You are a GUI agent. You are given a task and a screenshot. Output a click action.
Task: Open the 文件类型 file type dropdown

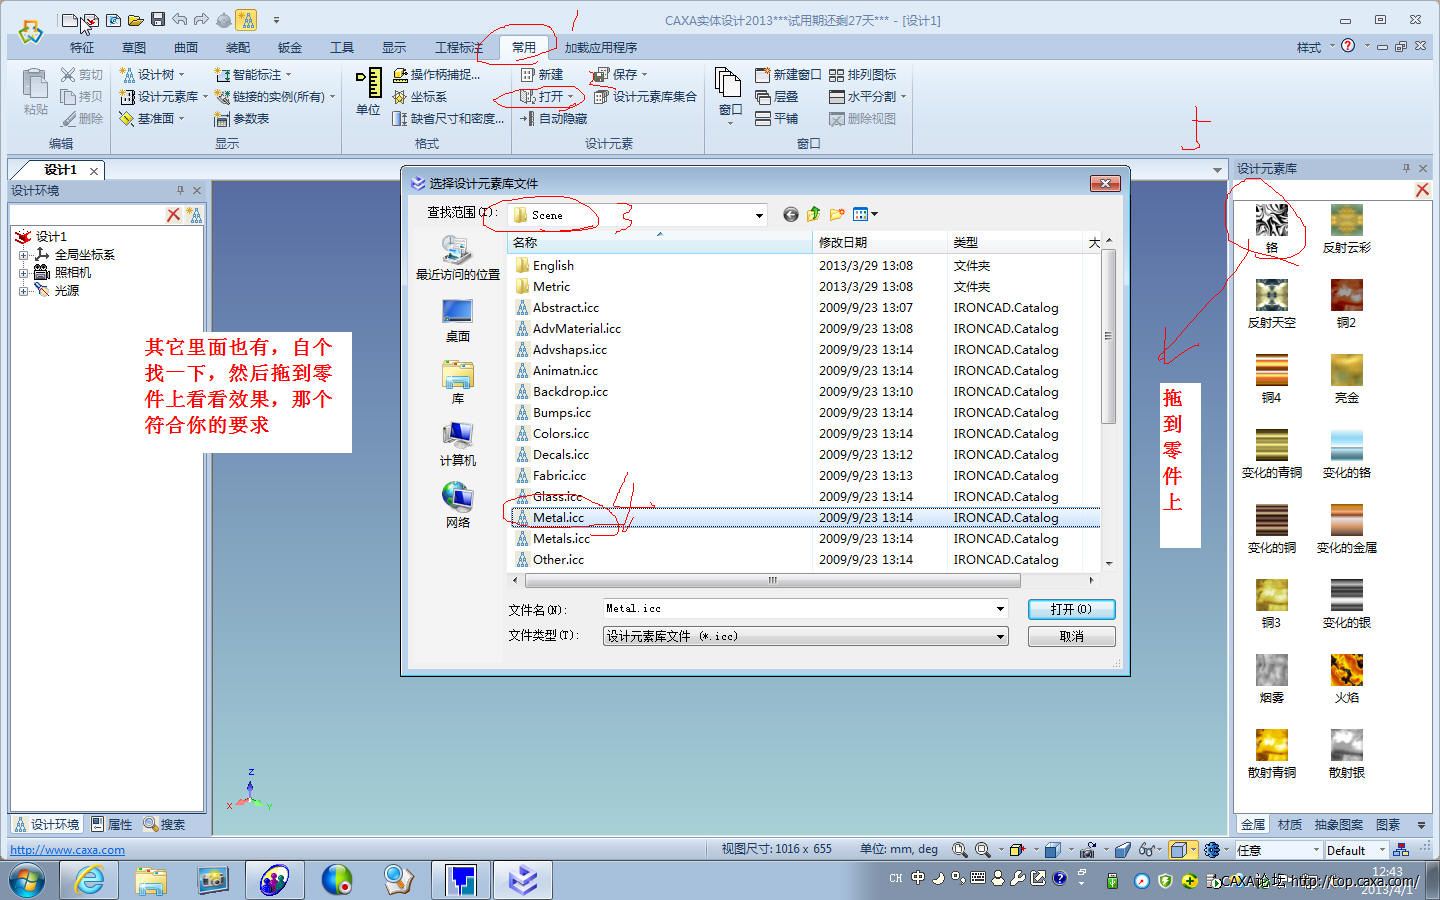(x=999, y=636)
